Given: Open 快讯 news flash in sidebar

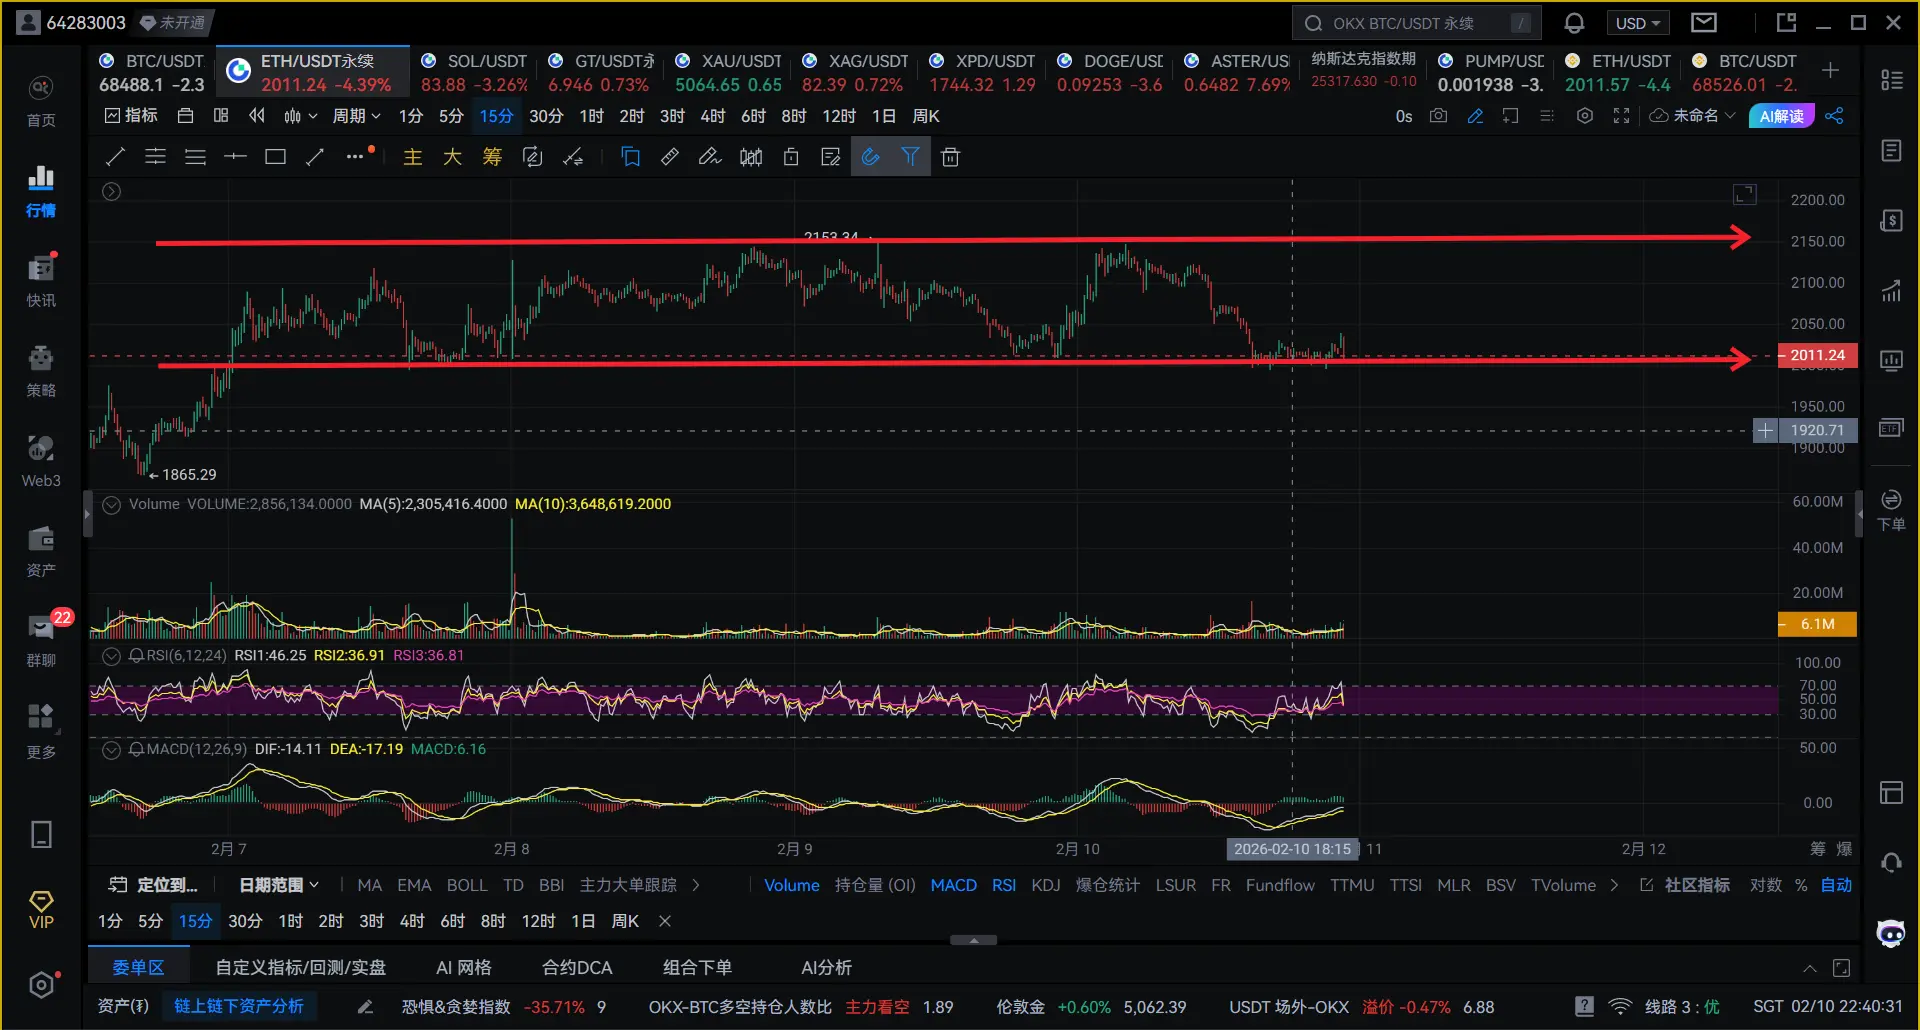Looking at the screenshot, I should click(x=41, y=281).
